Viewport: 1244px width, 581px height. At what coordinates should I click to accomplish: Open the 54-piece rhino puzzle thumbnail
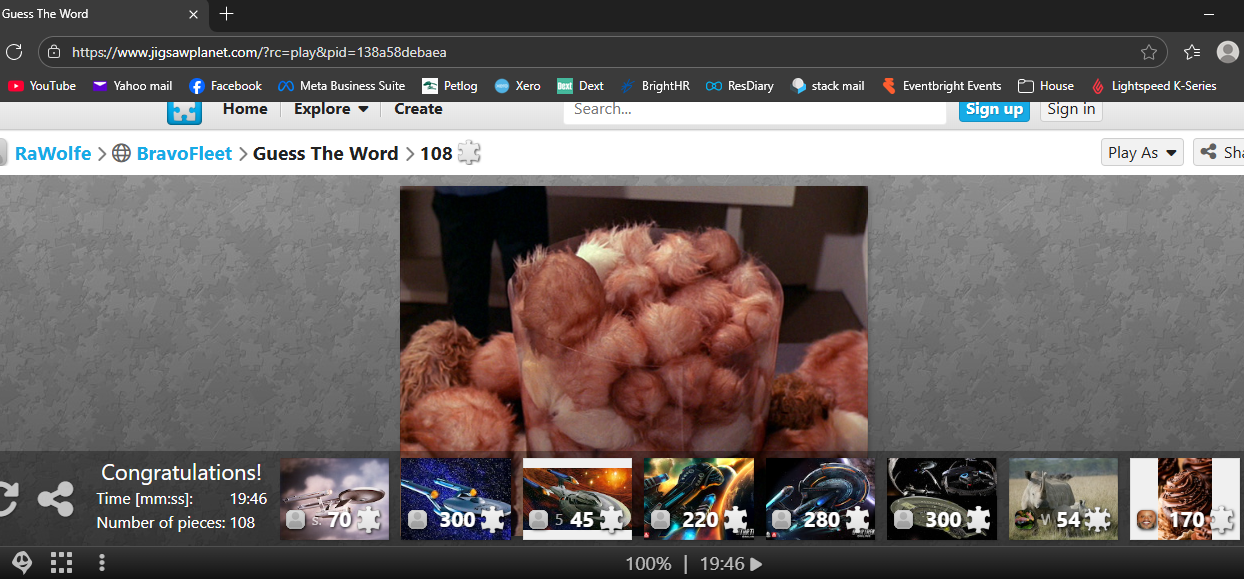[1063, 499]
